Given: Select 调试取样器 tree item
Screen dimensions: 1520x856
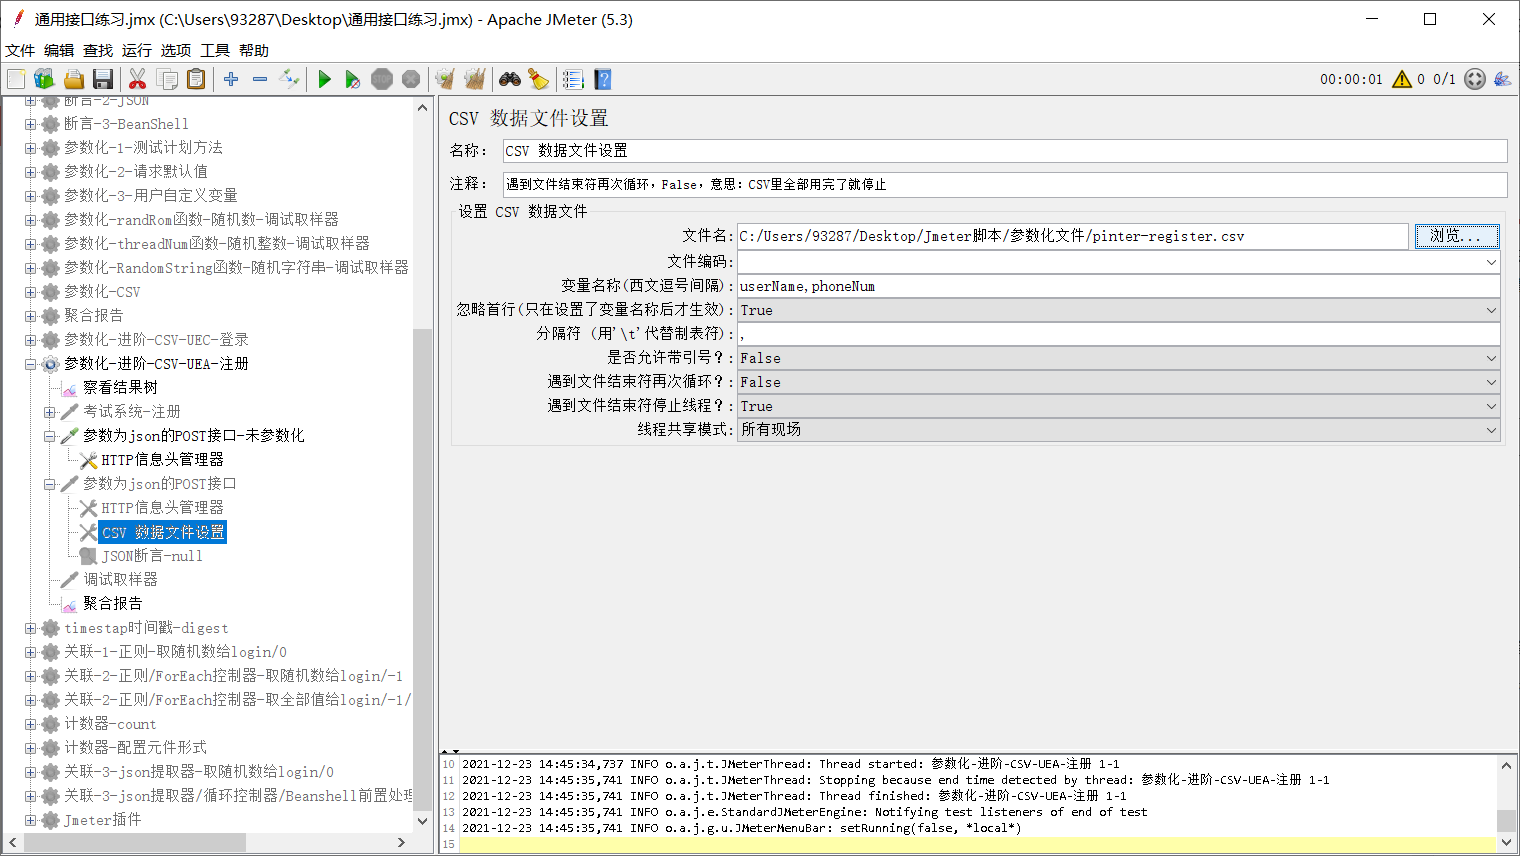Looking at the screenshot, I should 120,580.
